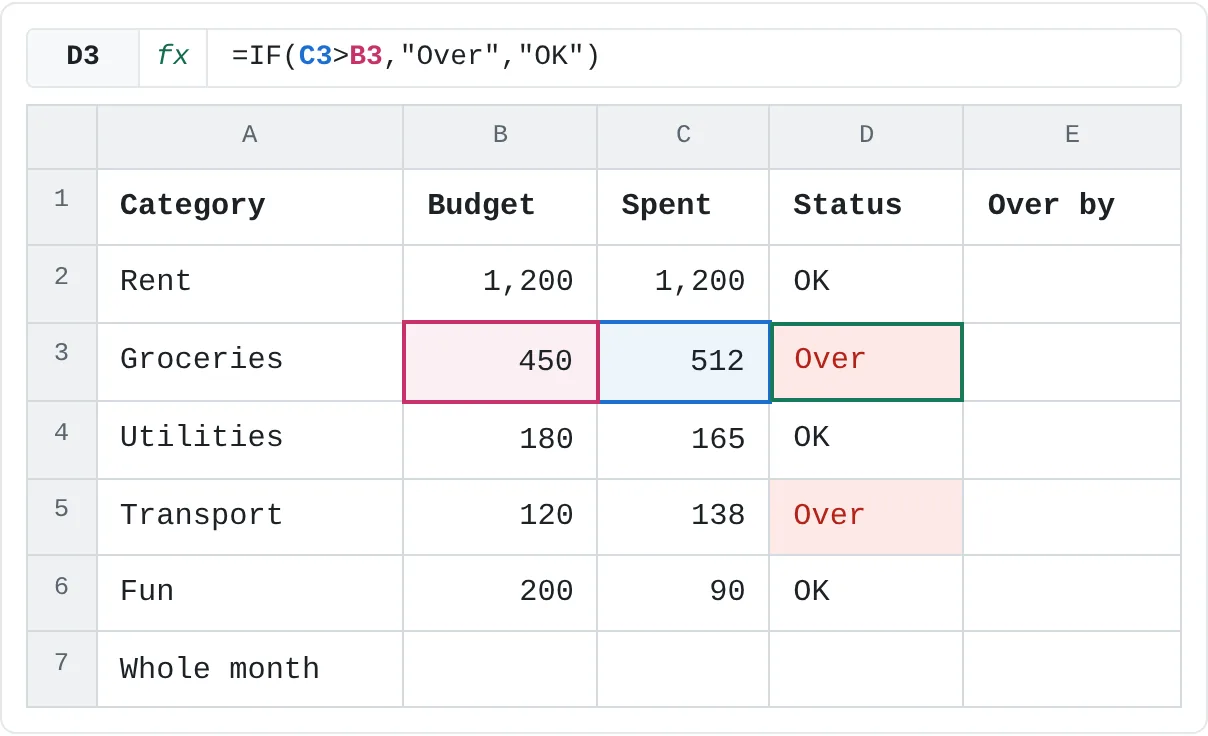Image resolution: width=1208 pixels, height=736 pixels.
Task: Click the Groceries spent cell showing 512
Action: point(683,361)
